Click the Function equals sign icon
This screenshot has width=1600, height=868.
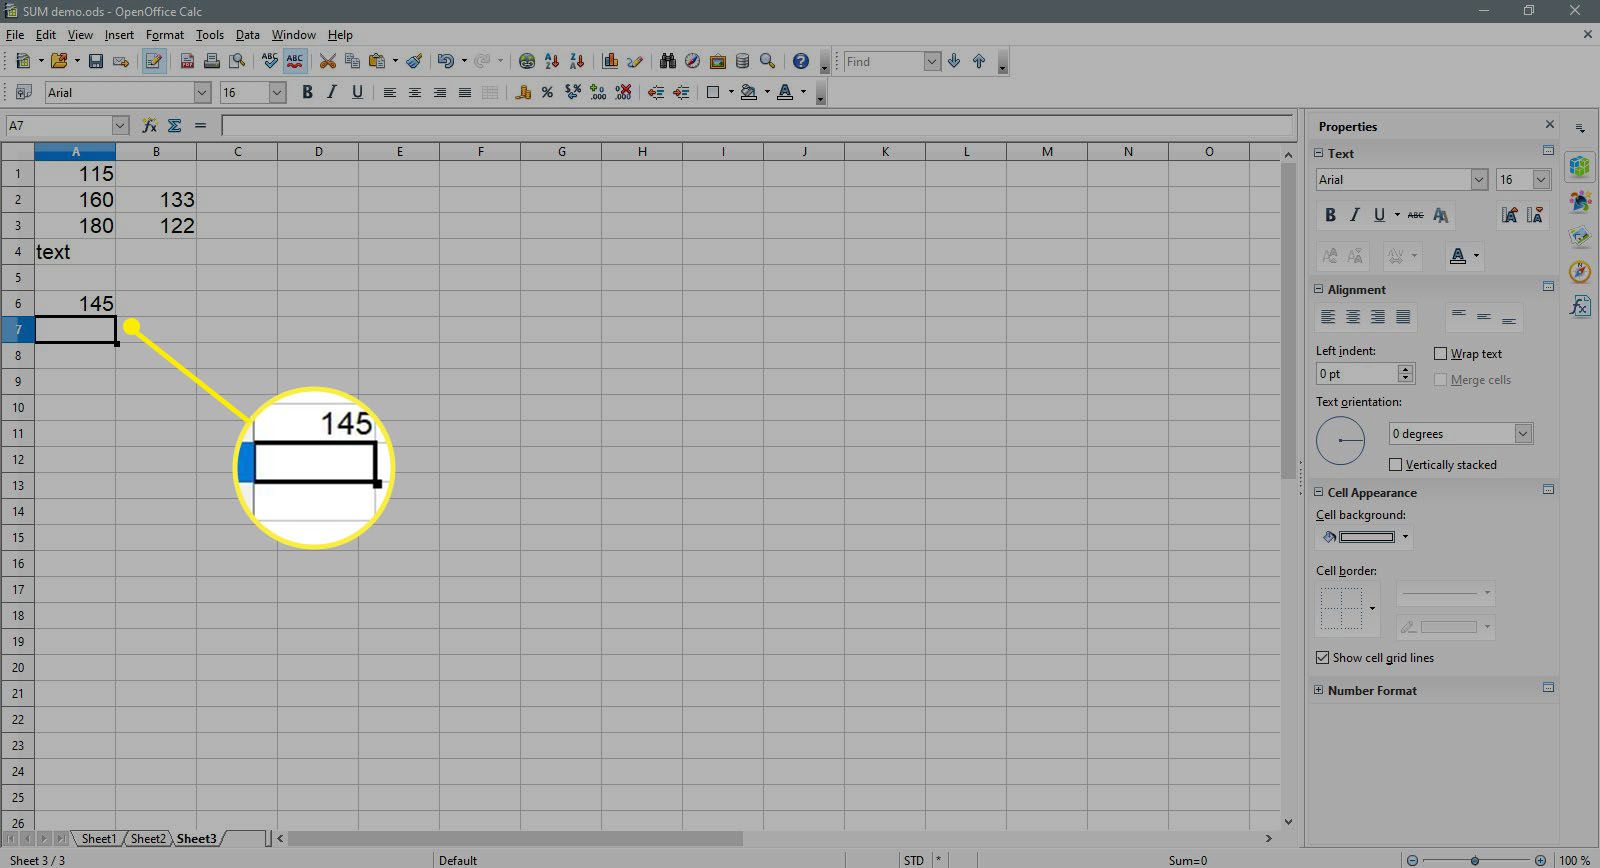coord(200,125)
